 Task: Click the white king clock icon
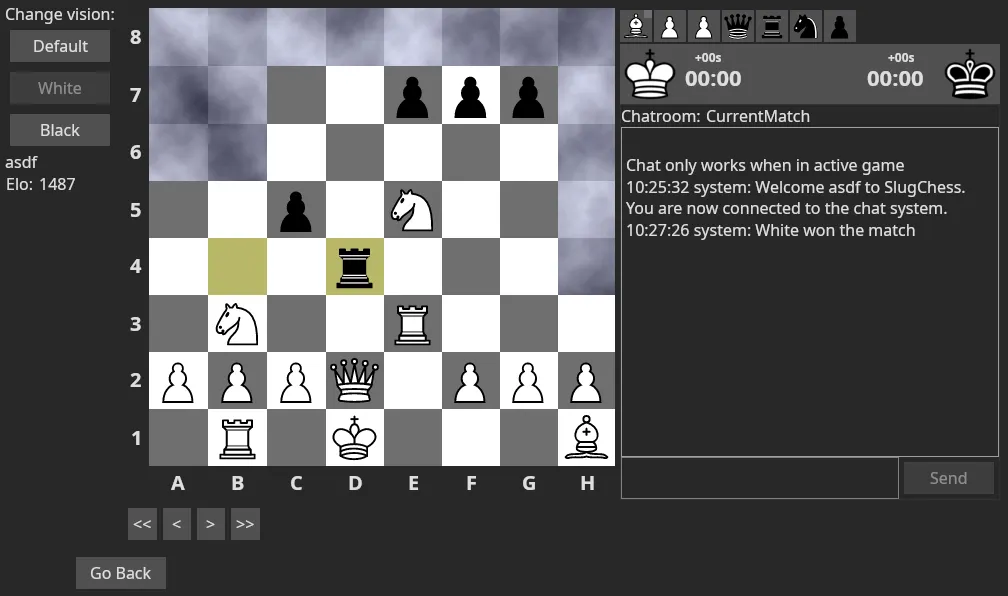(x=650, y=74)
